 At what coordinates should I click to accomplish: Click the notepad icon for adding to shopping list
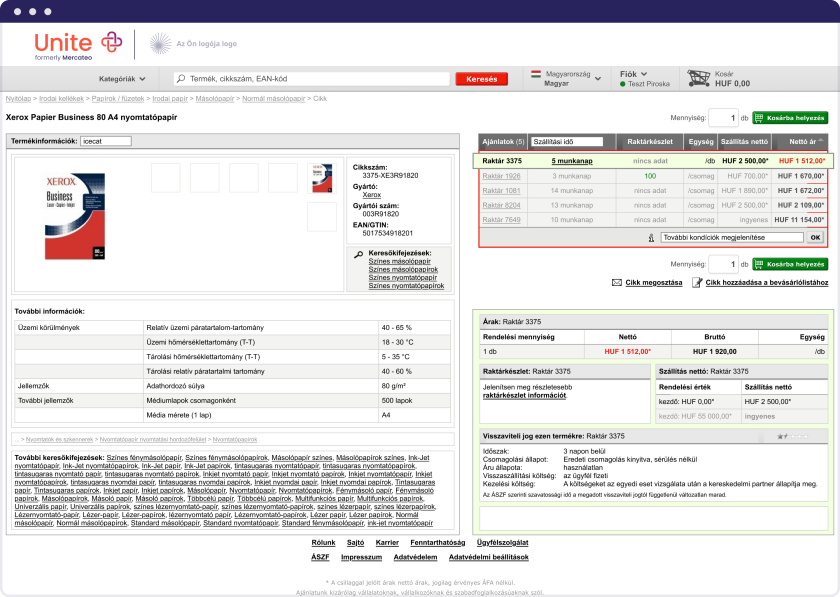click(697, 283)
